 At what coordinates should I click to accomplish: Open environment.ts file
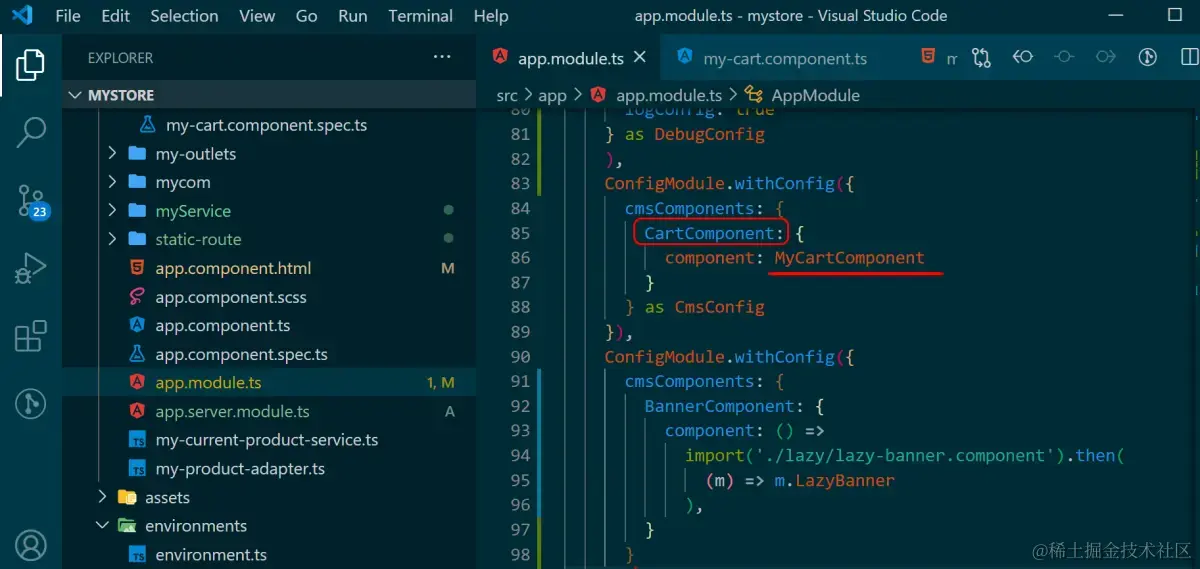(268, 554)
